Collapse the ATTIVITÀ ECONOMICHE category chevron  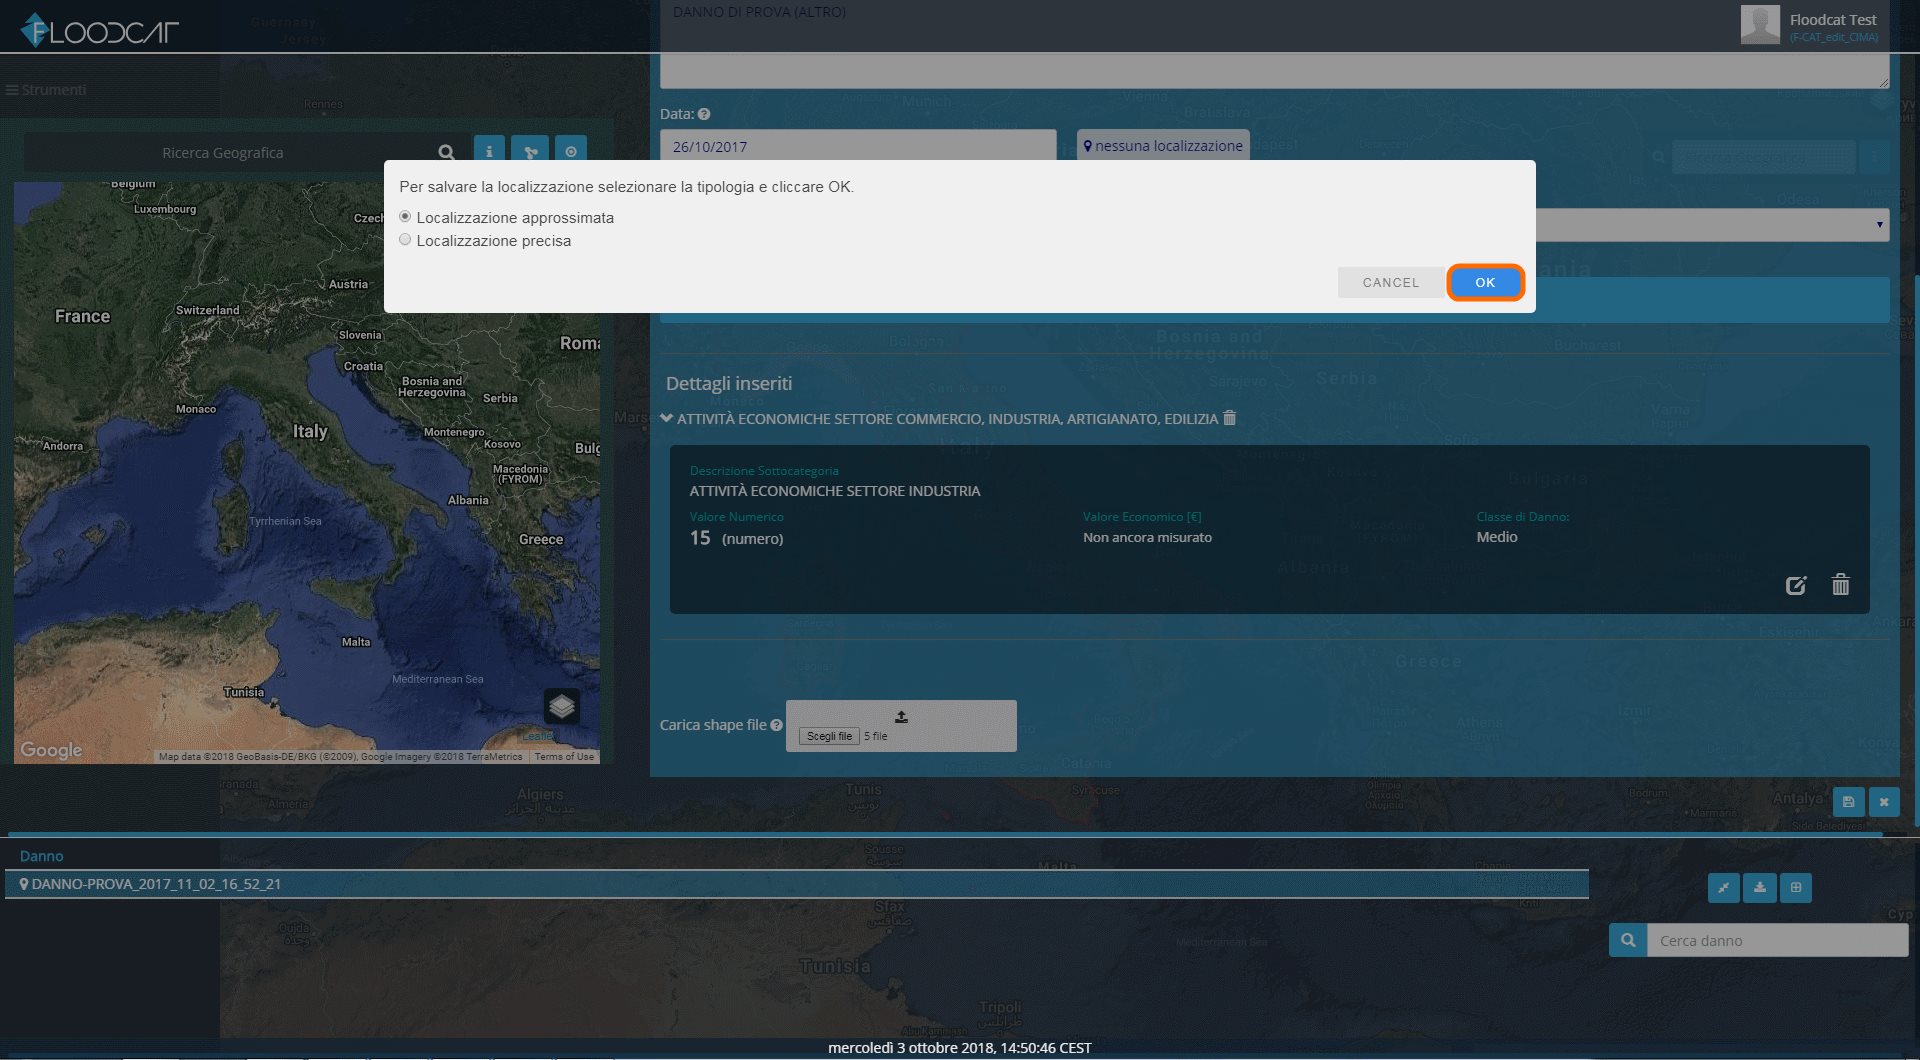pos(667,418)
